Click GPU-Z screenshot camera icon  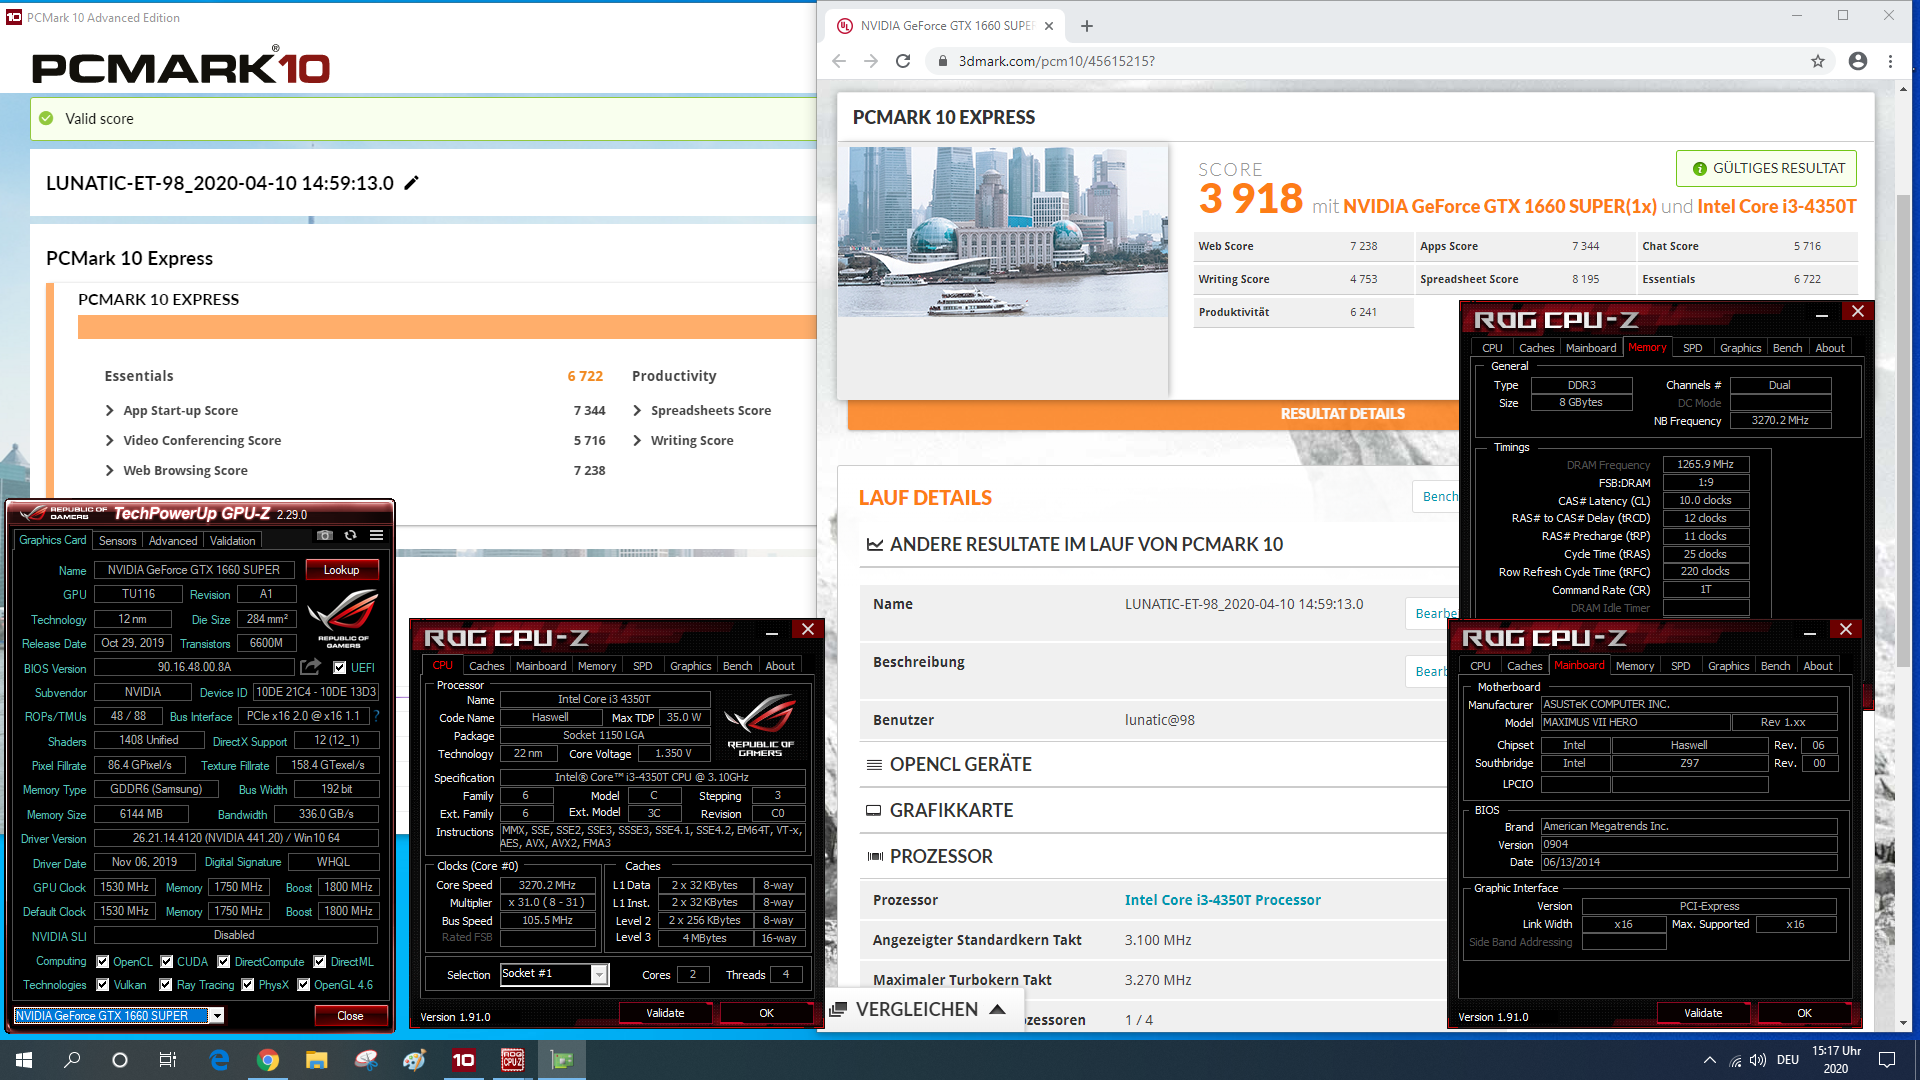(325, 535)
